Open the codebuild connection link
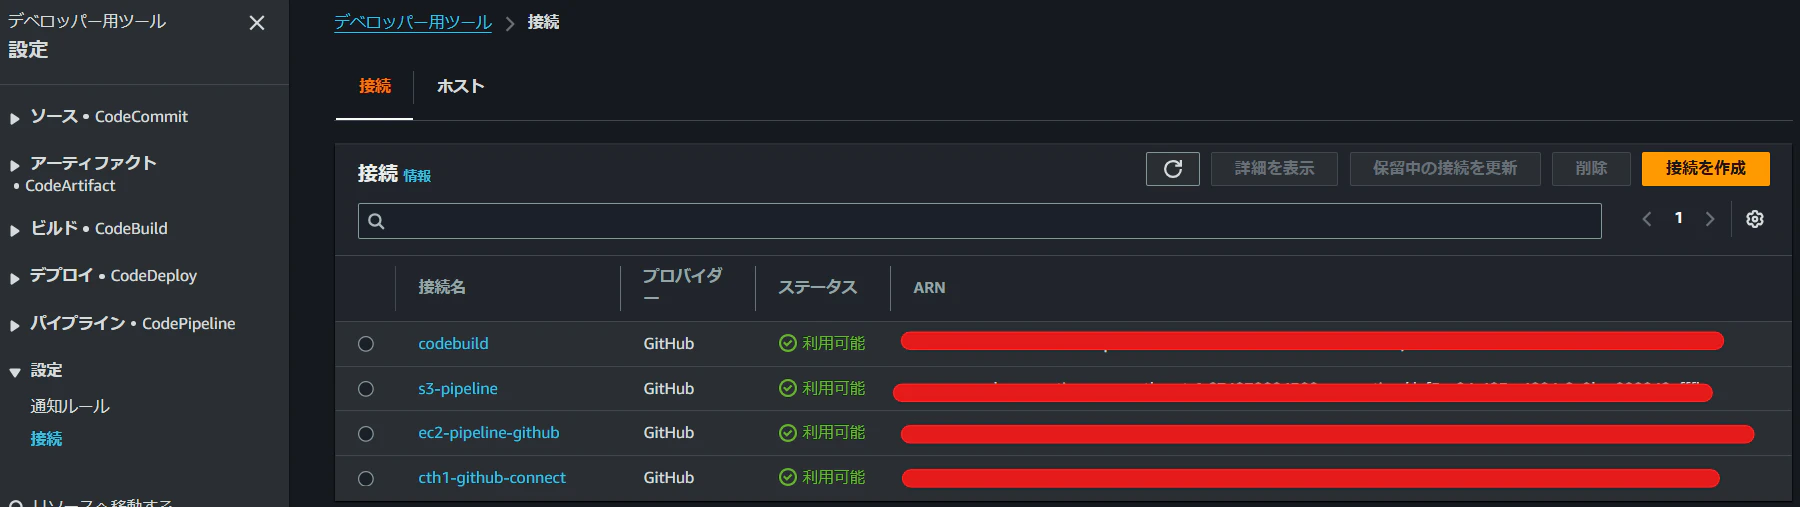 (x=453, y=343)
